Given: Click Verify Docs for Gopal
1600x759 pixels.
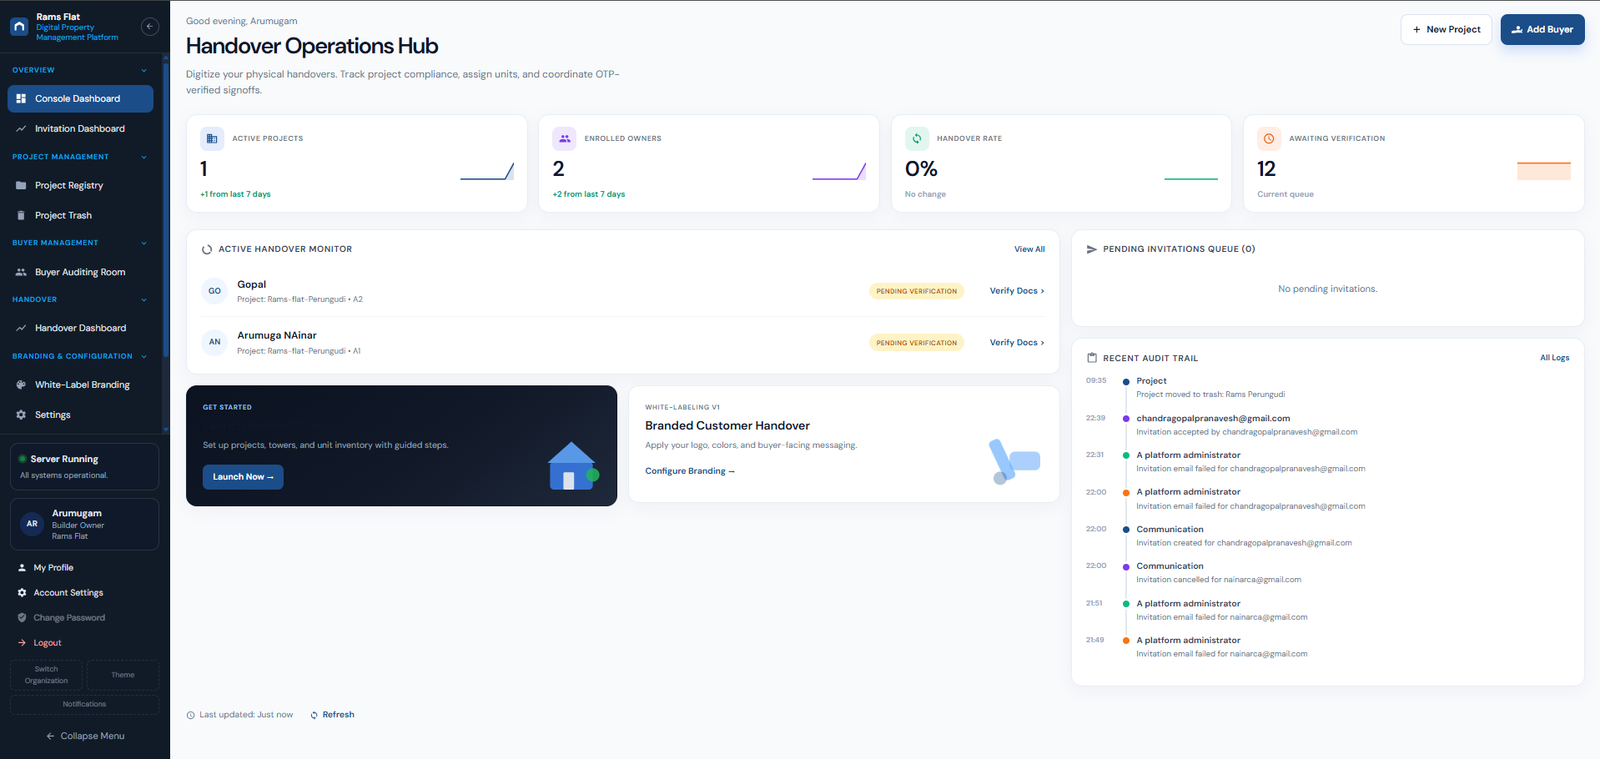Looking at the screenshot, I should pyautogui.click(x=1017, y=291).
